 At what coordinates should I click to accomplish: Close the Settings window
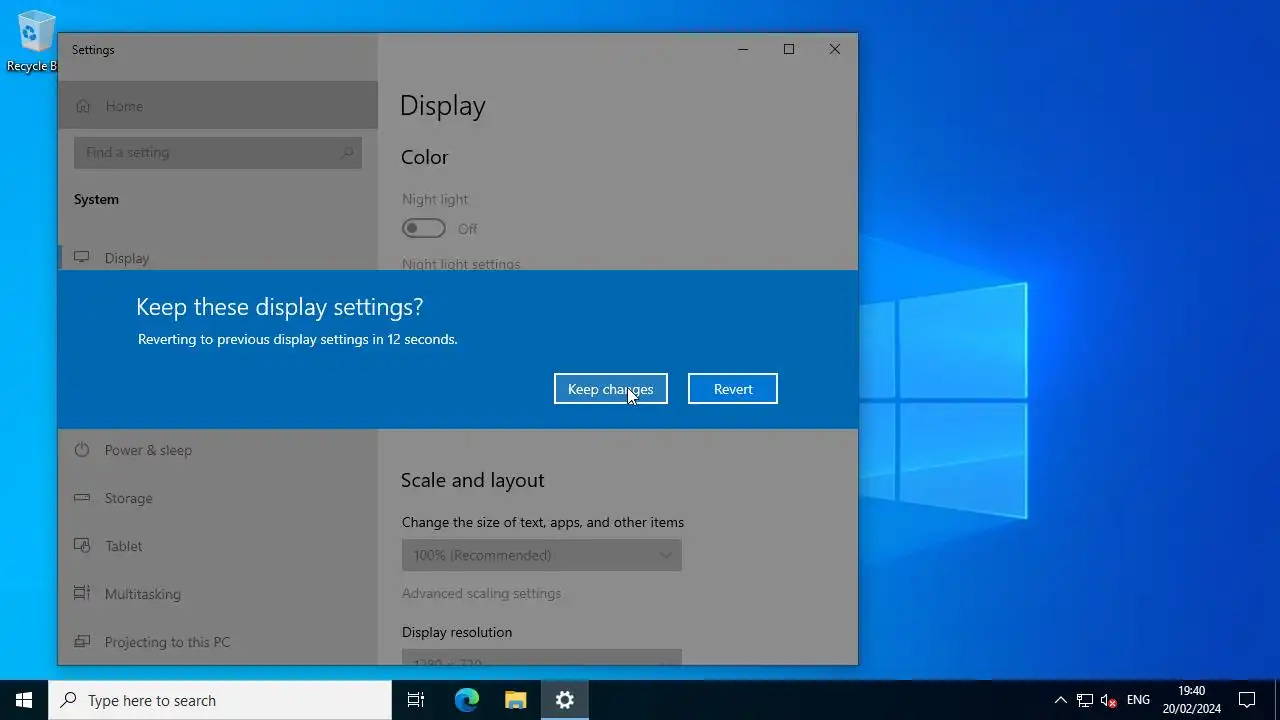tap(835, 49)
